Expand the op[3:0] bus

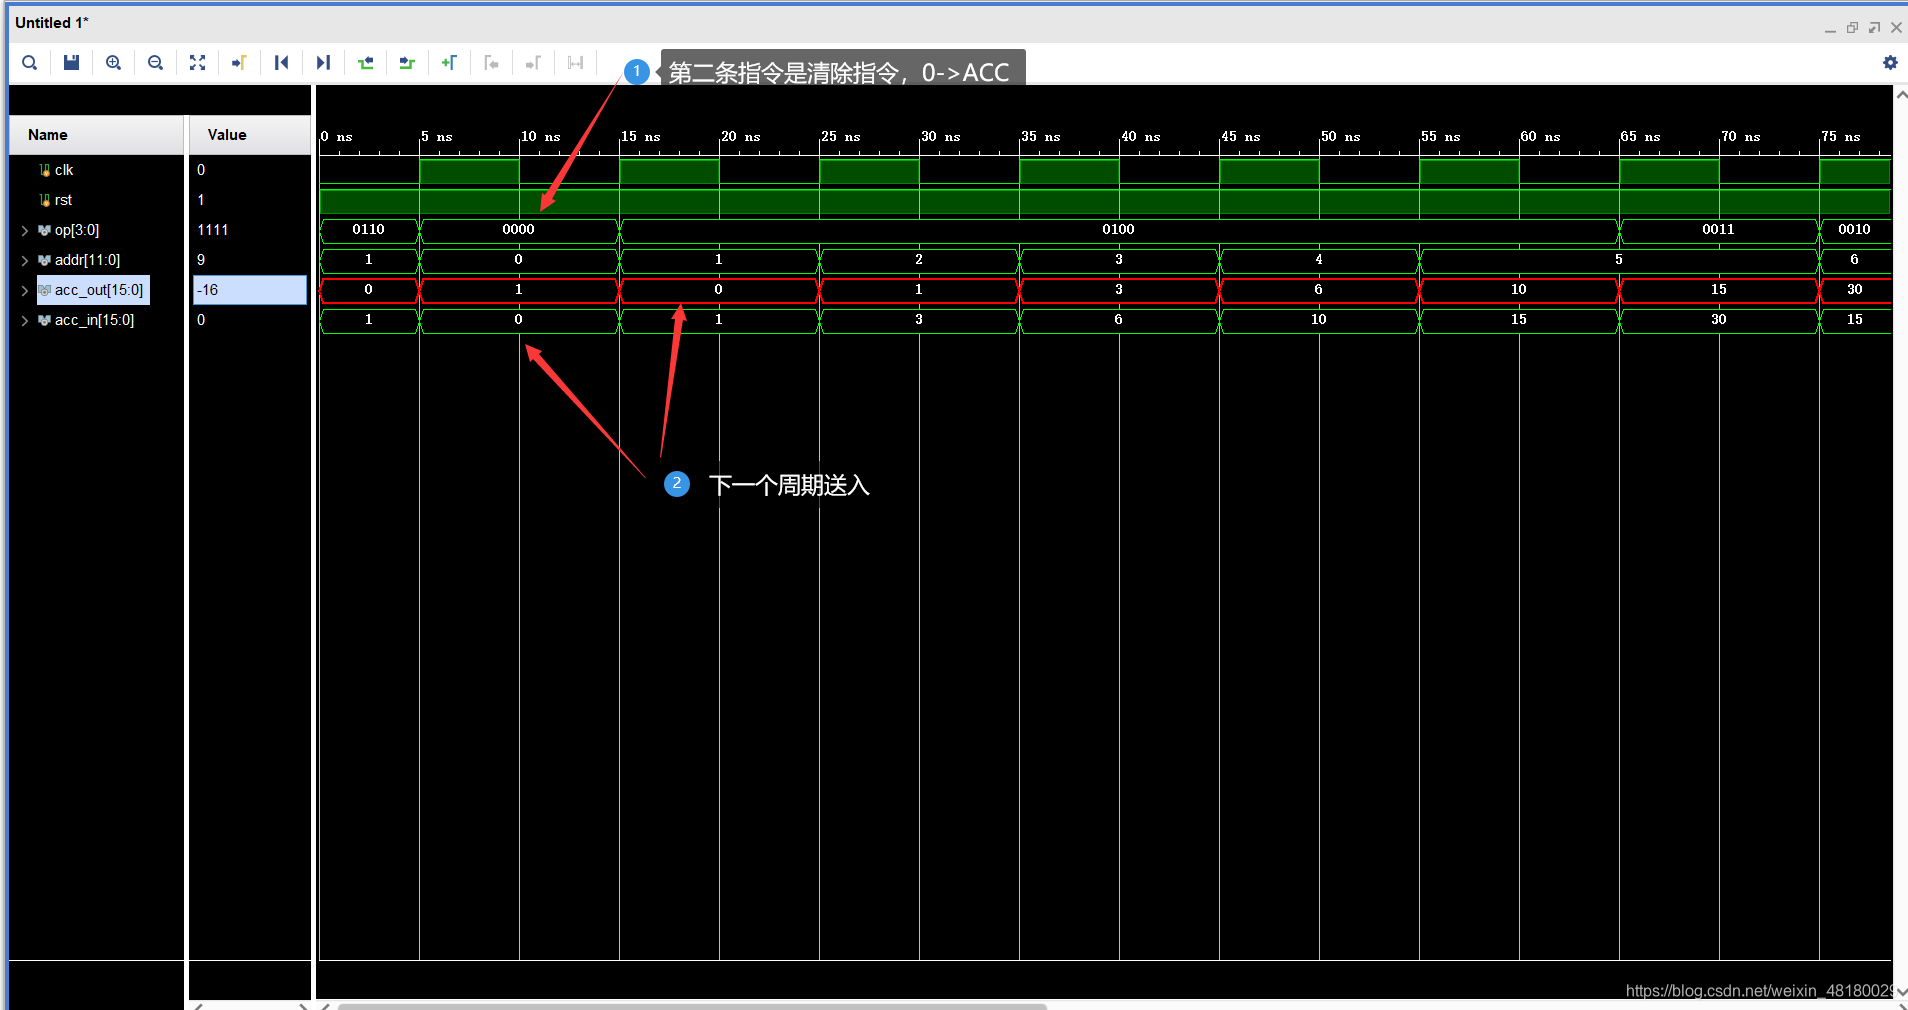[25, 231]
